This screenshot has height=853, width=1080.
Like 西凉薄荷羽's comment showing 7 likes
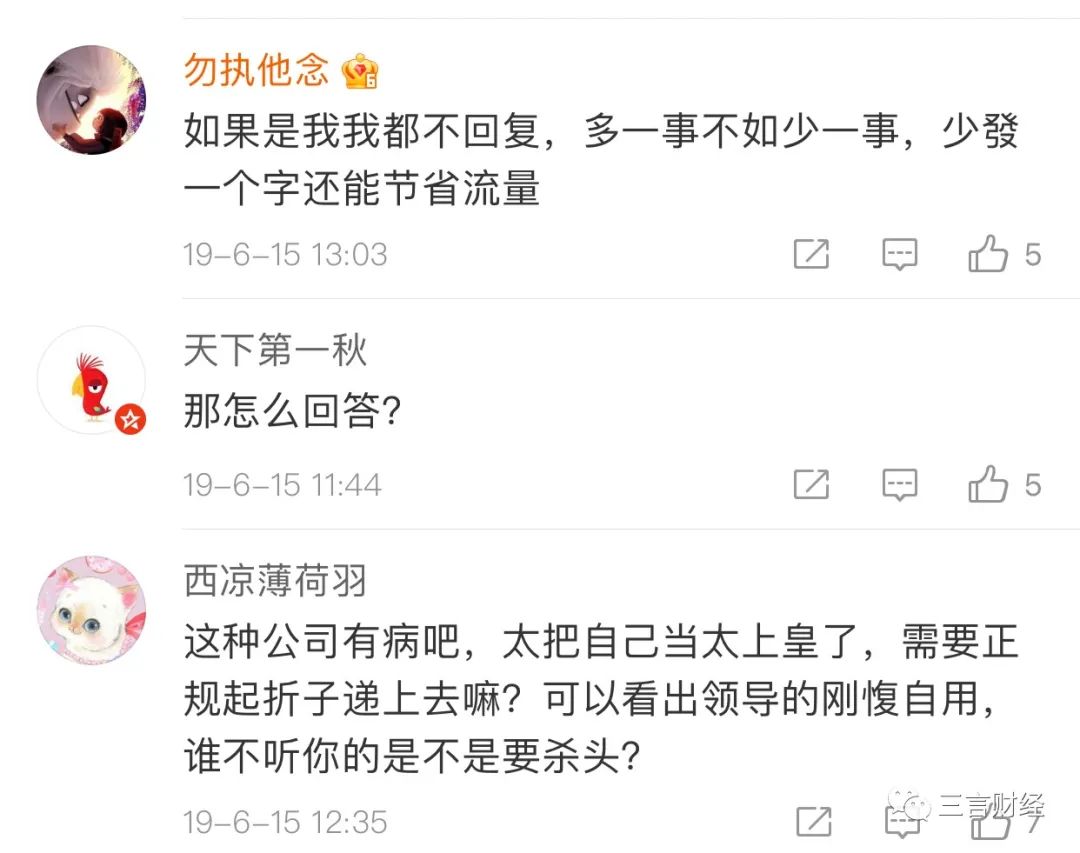[x=990, y=822]
